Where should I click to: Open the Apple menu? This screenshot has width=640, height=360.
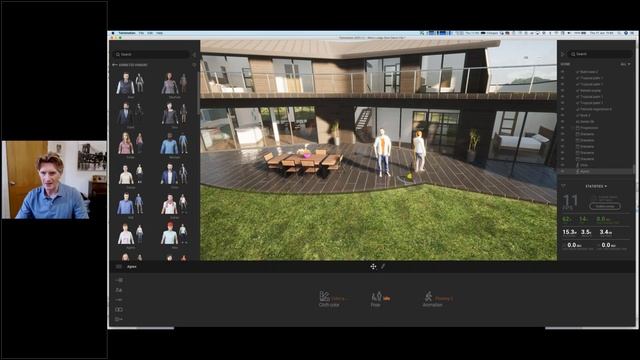pyautogui.click(x=113, y=33)
